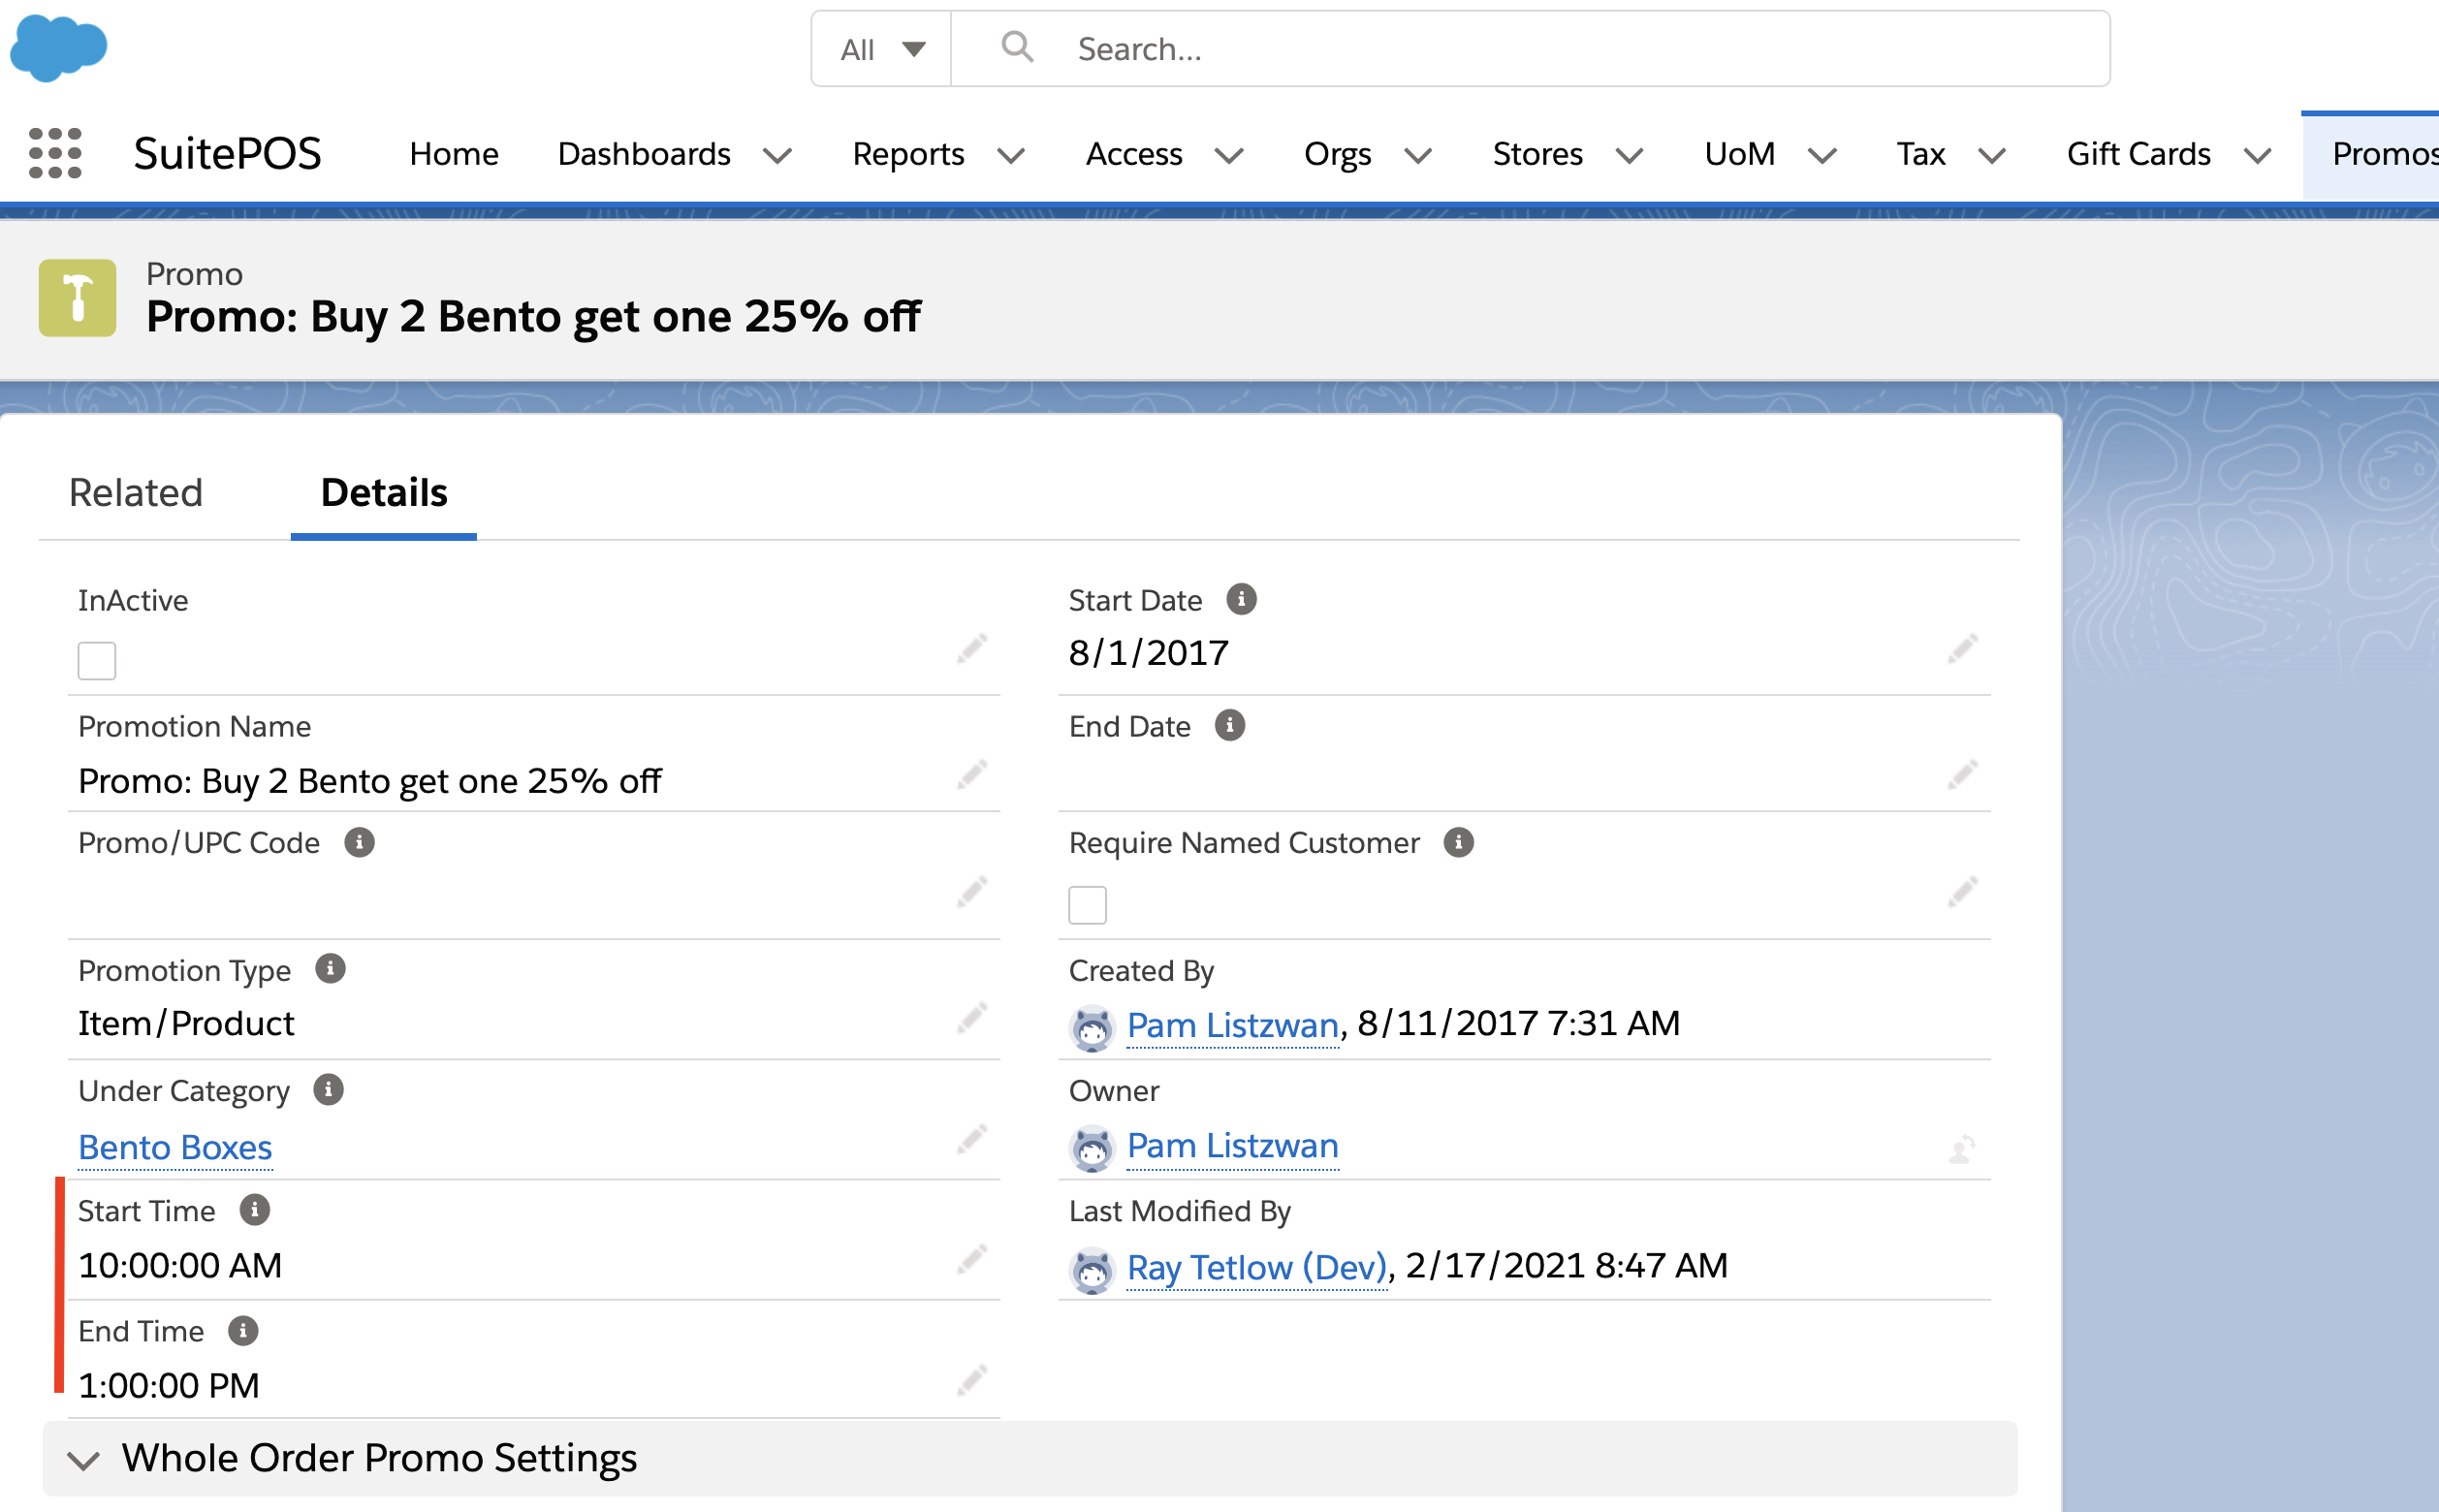
Task: Click the Start Date info icon
Action: pos(1241,600)
